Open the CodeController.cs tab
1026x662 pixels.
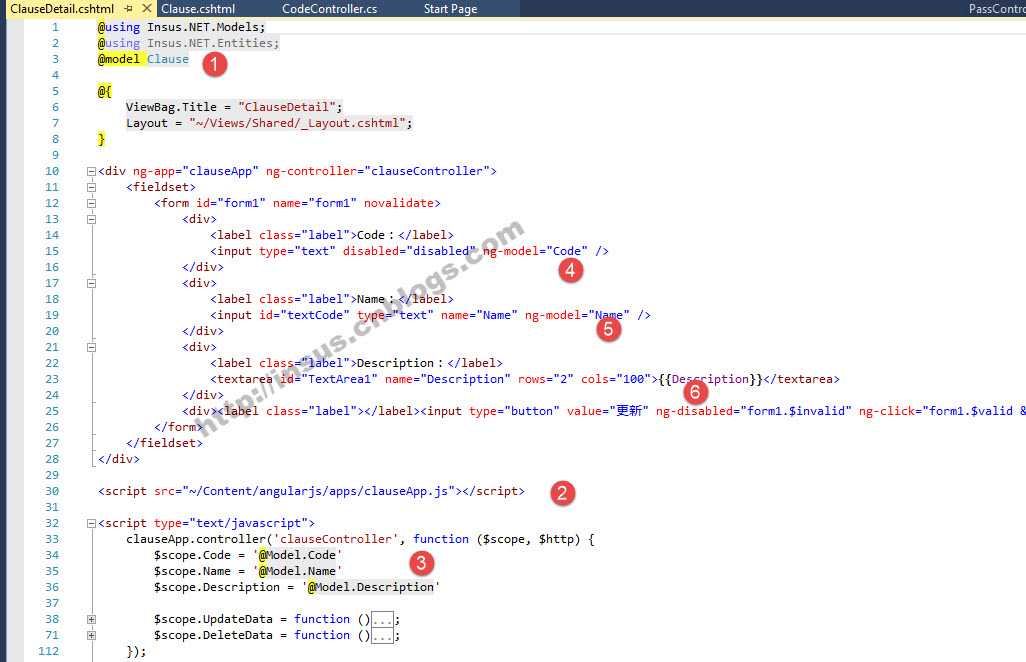click(329, 9)
